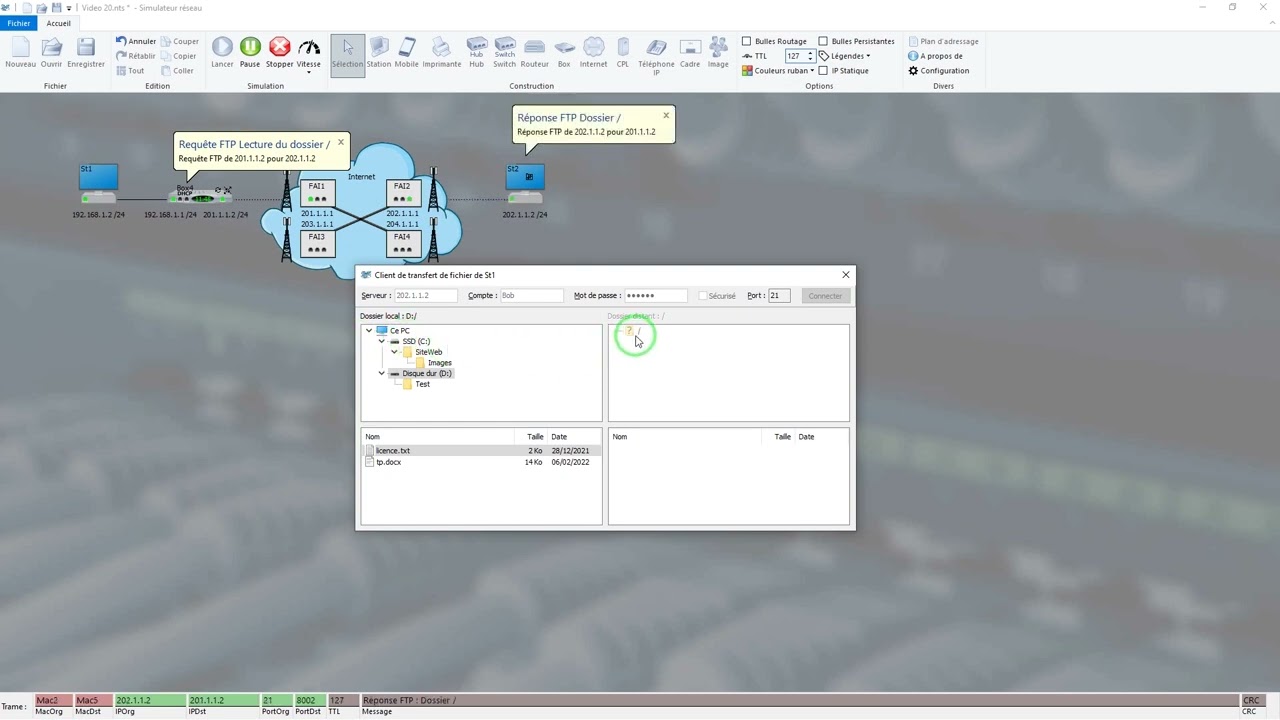Redo with Rétablir

[136, 56]
